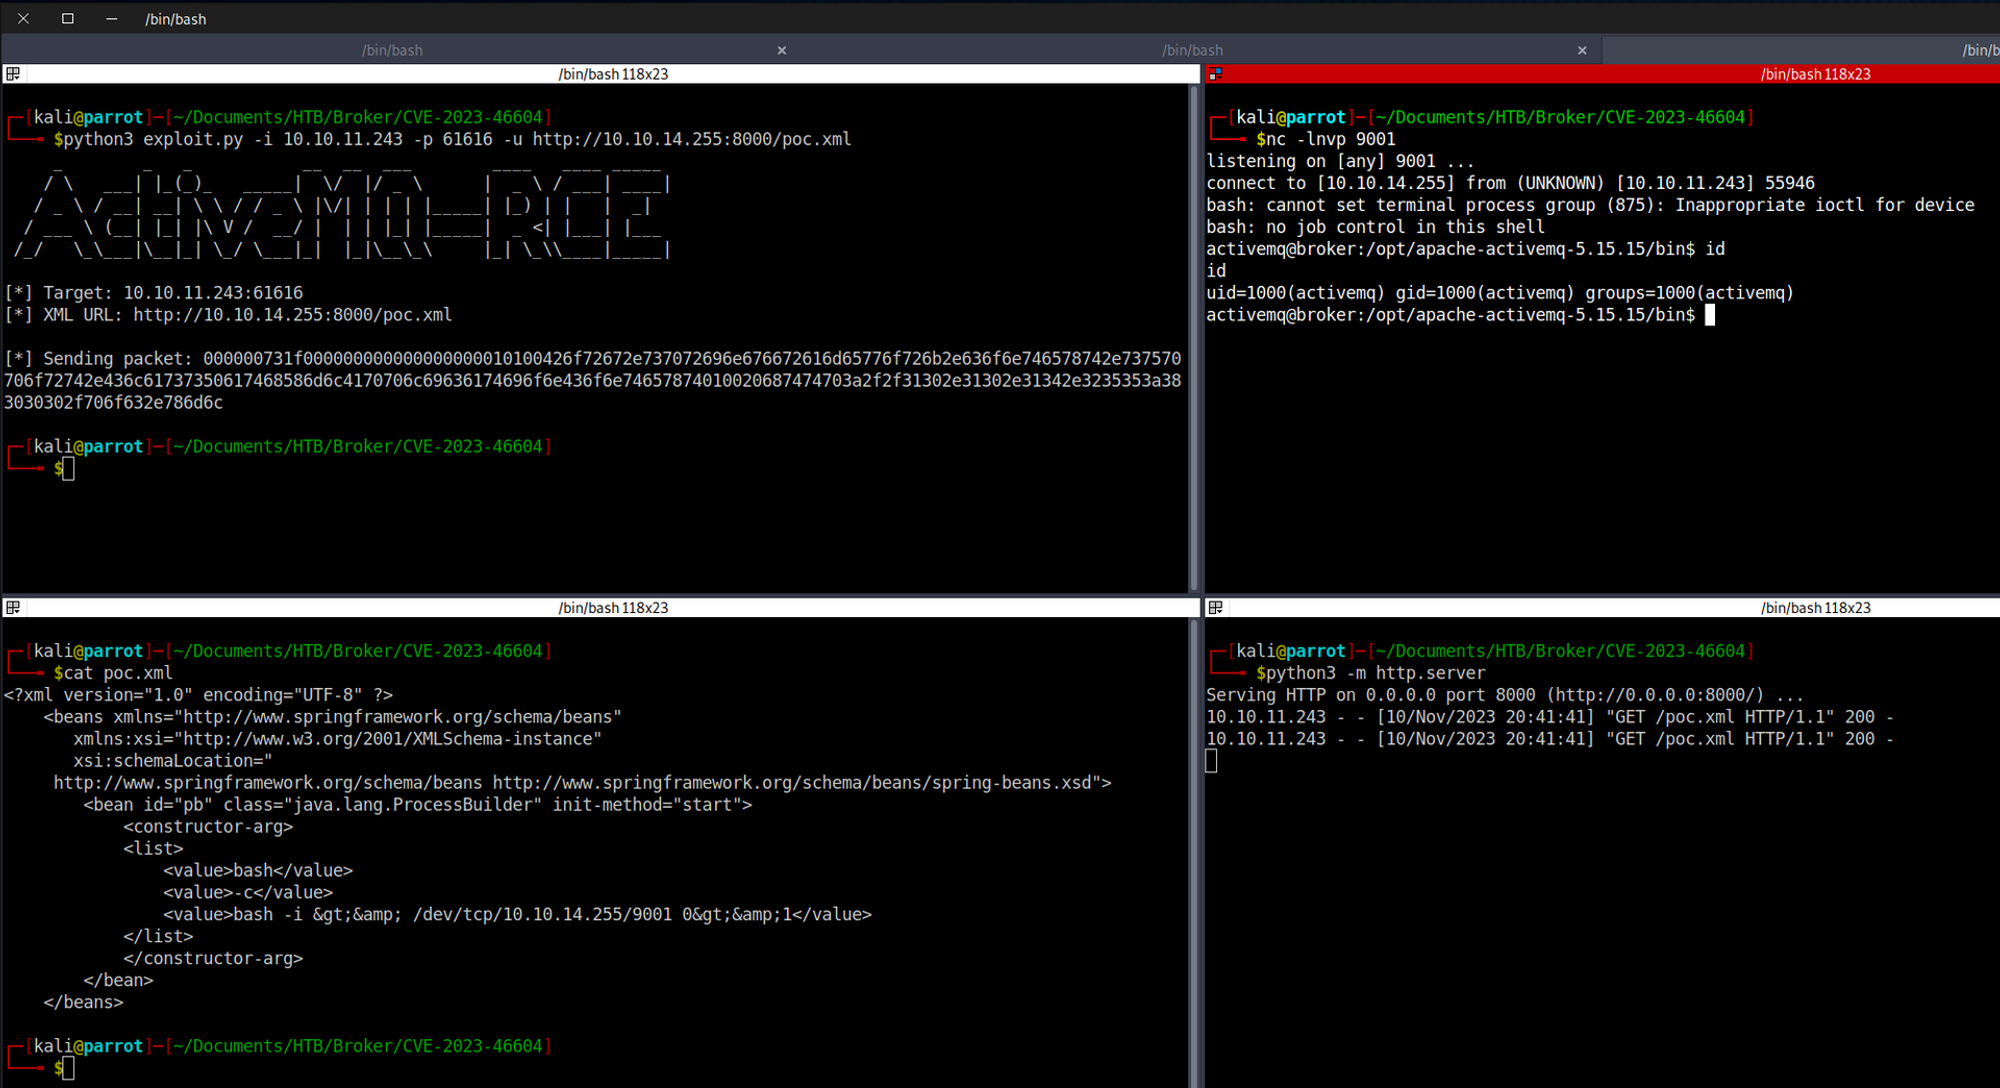
Task: Open the http://0.0.0.0:8000/ link in server output
Action: 1656,695
